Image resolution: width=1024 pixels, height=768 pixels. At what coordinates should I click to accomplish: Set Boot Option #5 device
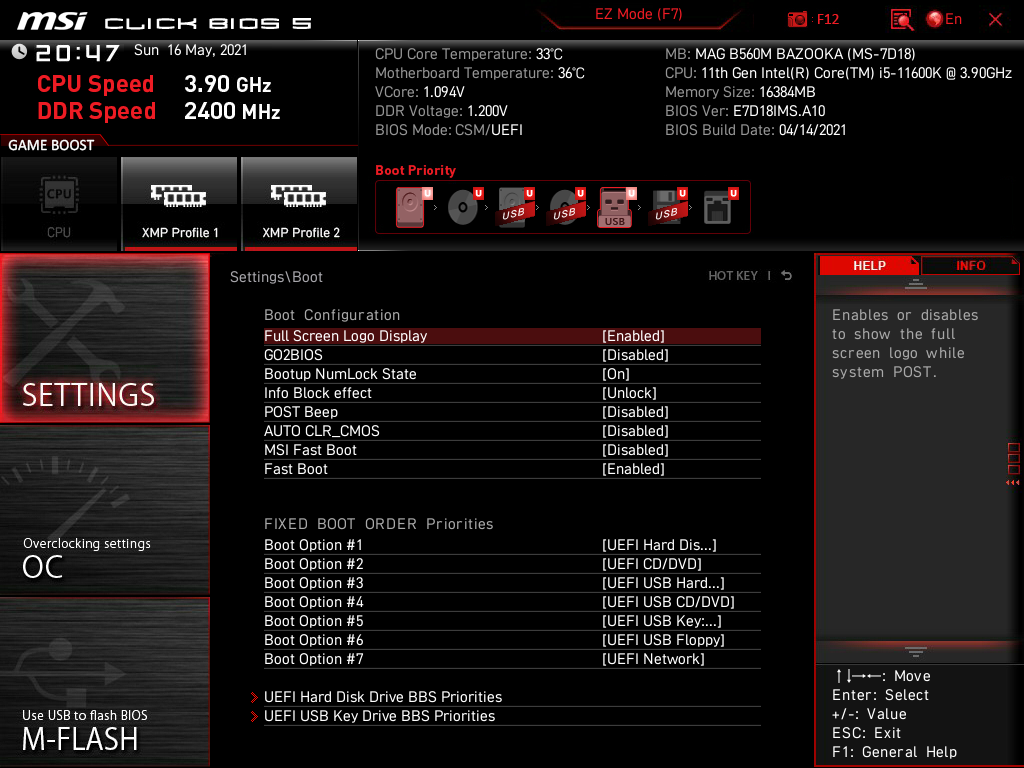[x=512, y=620]
